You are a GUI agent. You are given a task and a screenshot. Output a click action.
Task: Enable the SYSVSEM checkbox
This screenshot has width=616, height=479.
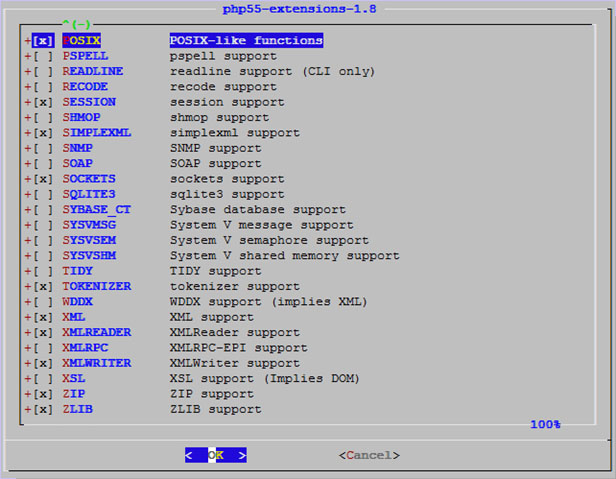click(43, 240)
